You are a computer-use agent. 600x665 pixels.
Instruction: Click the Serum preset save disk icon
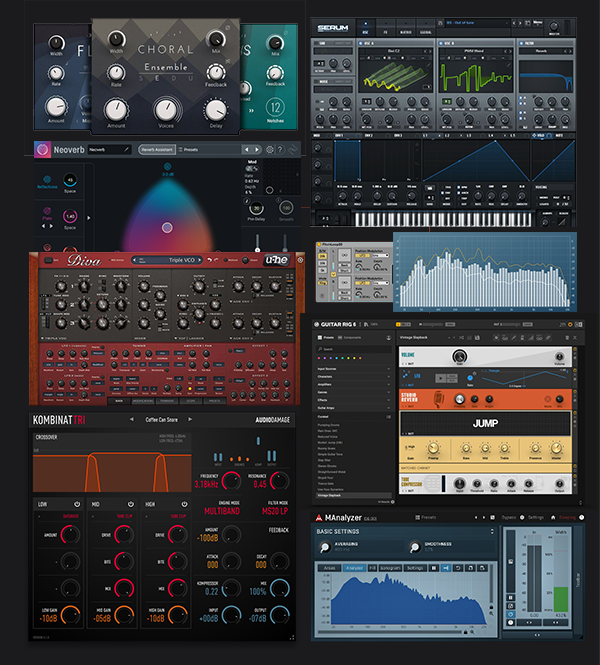click(x=440, y=23)
